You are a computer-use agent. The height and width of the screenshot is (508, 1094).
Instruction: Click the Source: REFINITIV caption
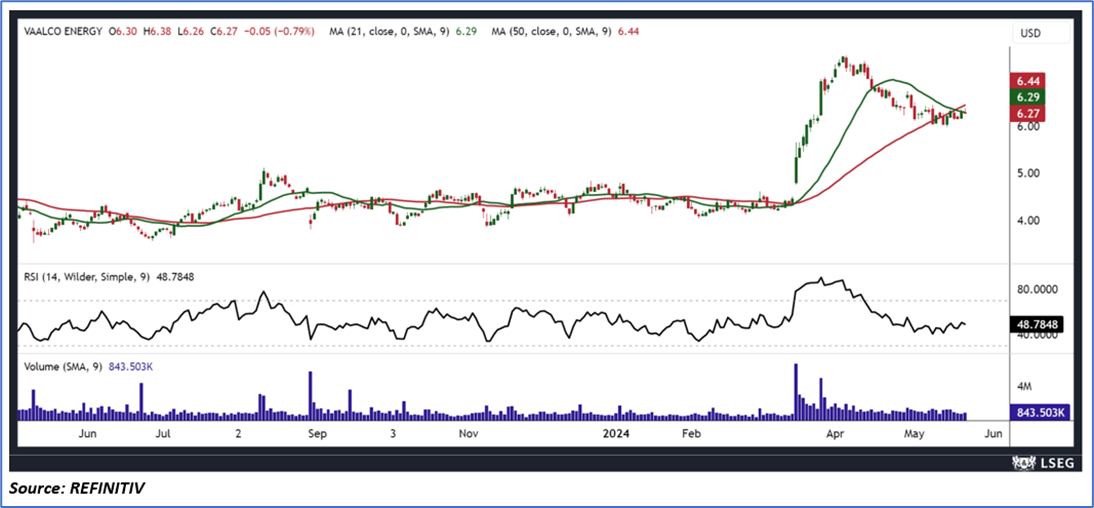tap(77, 490)
